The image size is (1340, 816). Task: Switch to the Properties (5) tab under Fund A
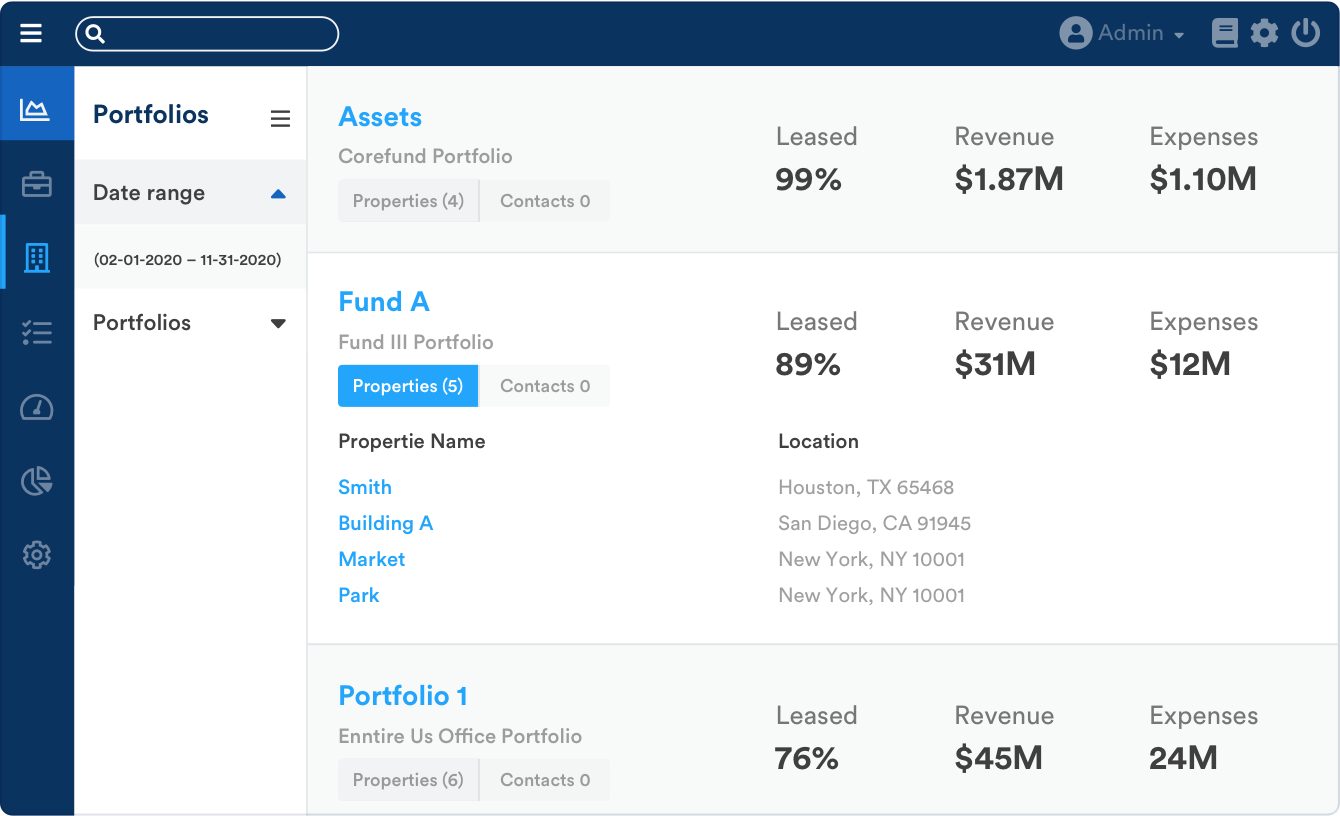click(407, 386)
